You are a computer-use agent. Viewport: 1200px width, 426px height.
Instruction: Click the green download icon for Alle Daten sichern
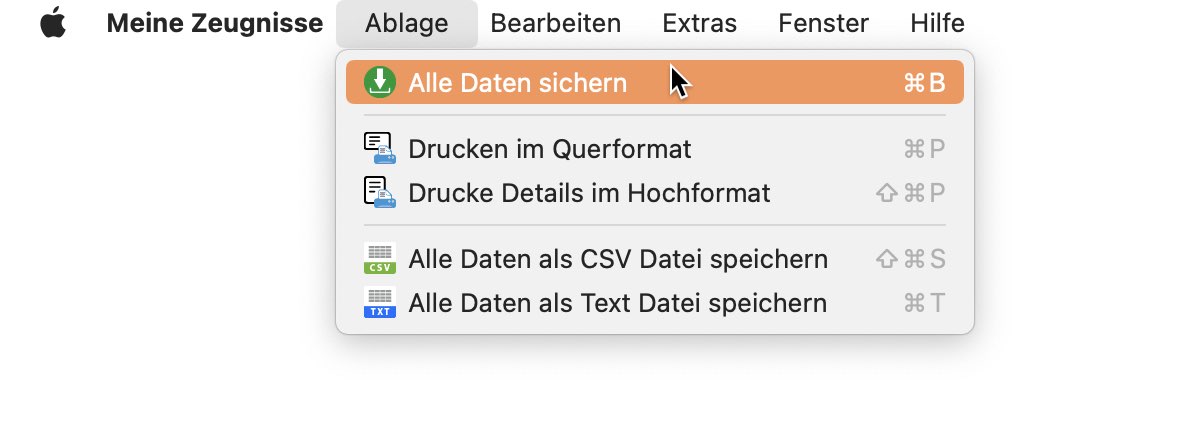pyautogui.click(x=380, y=82)
